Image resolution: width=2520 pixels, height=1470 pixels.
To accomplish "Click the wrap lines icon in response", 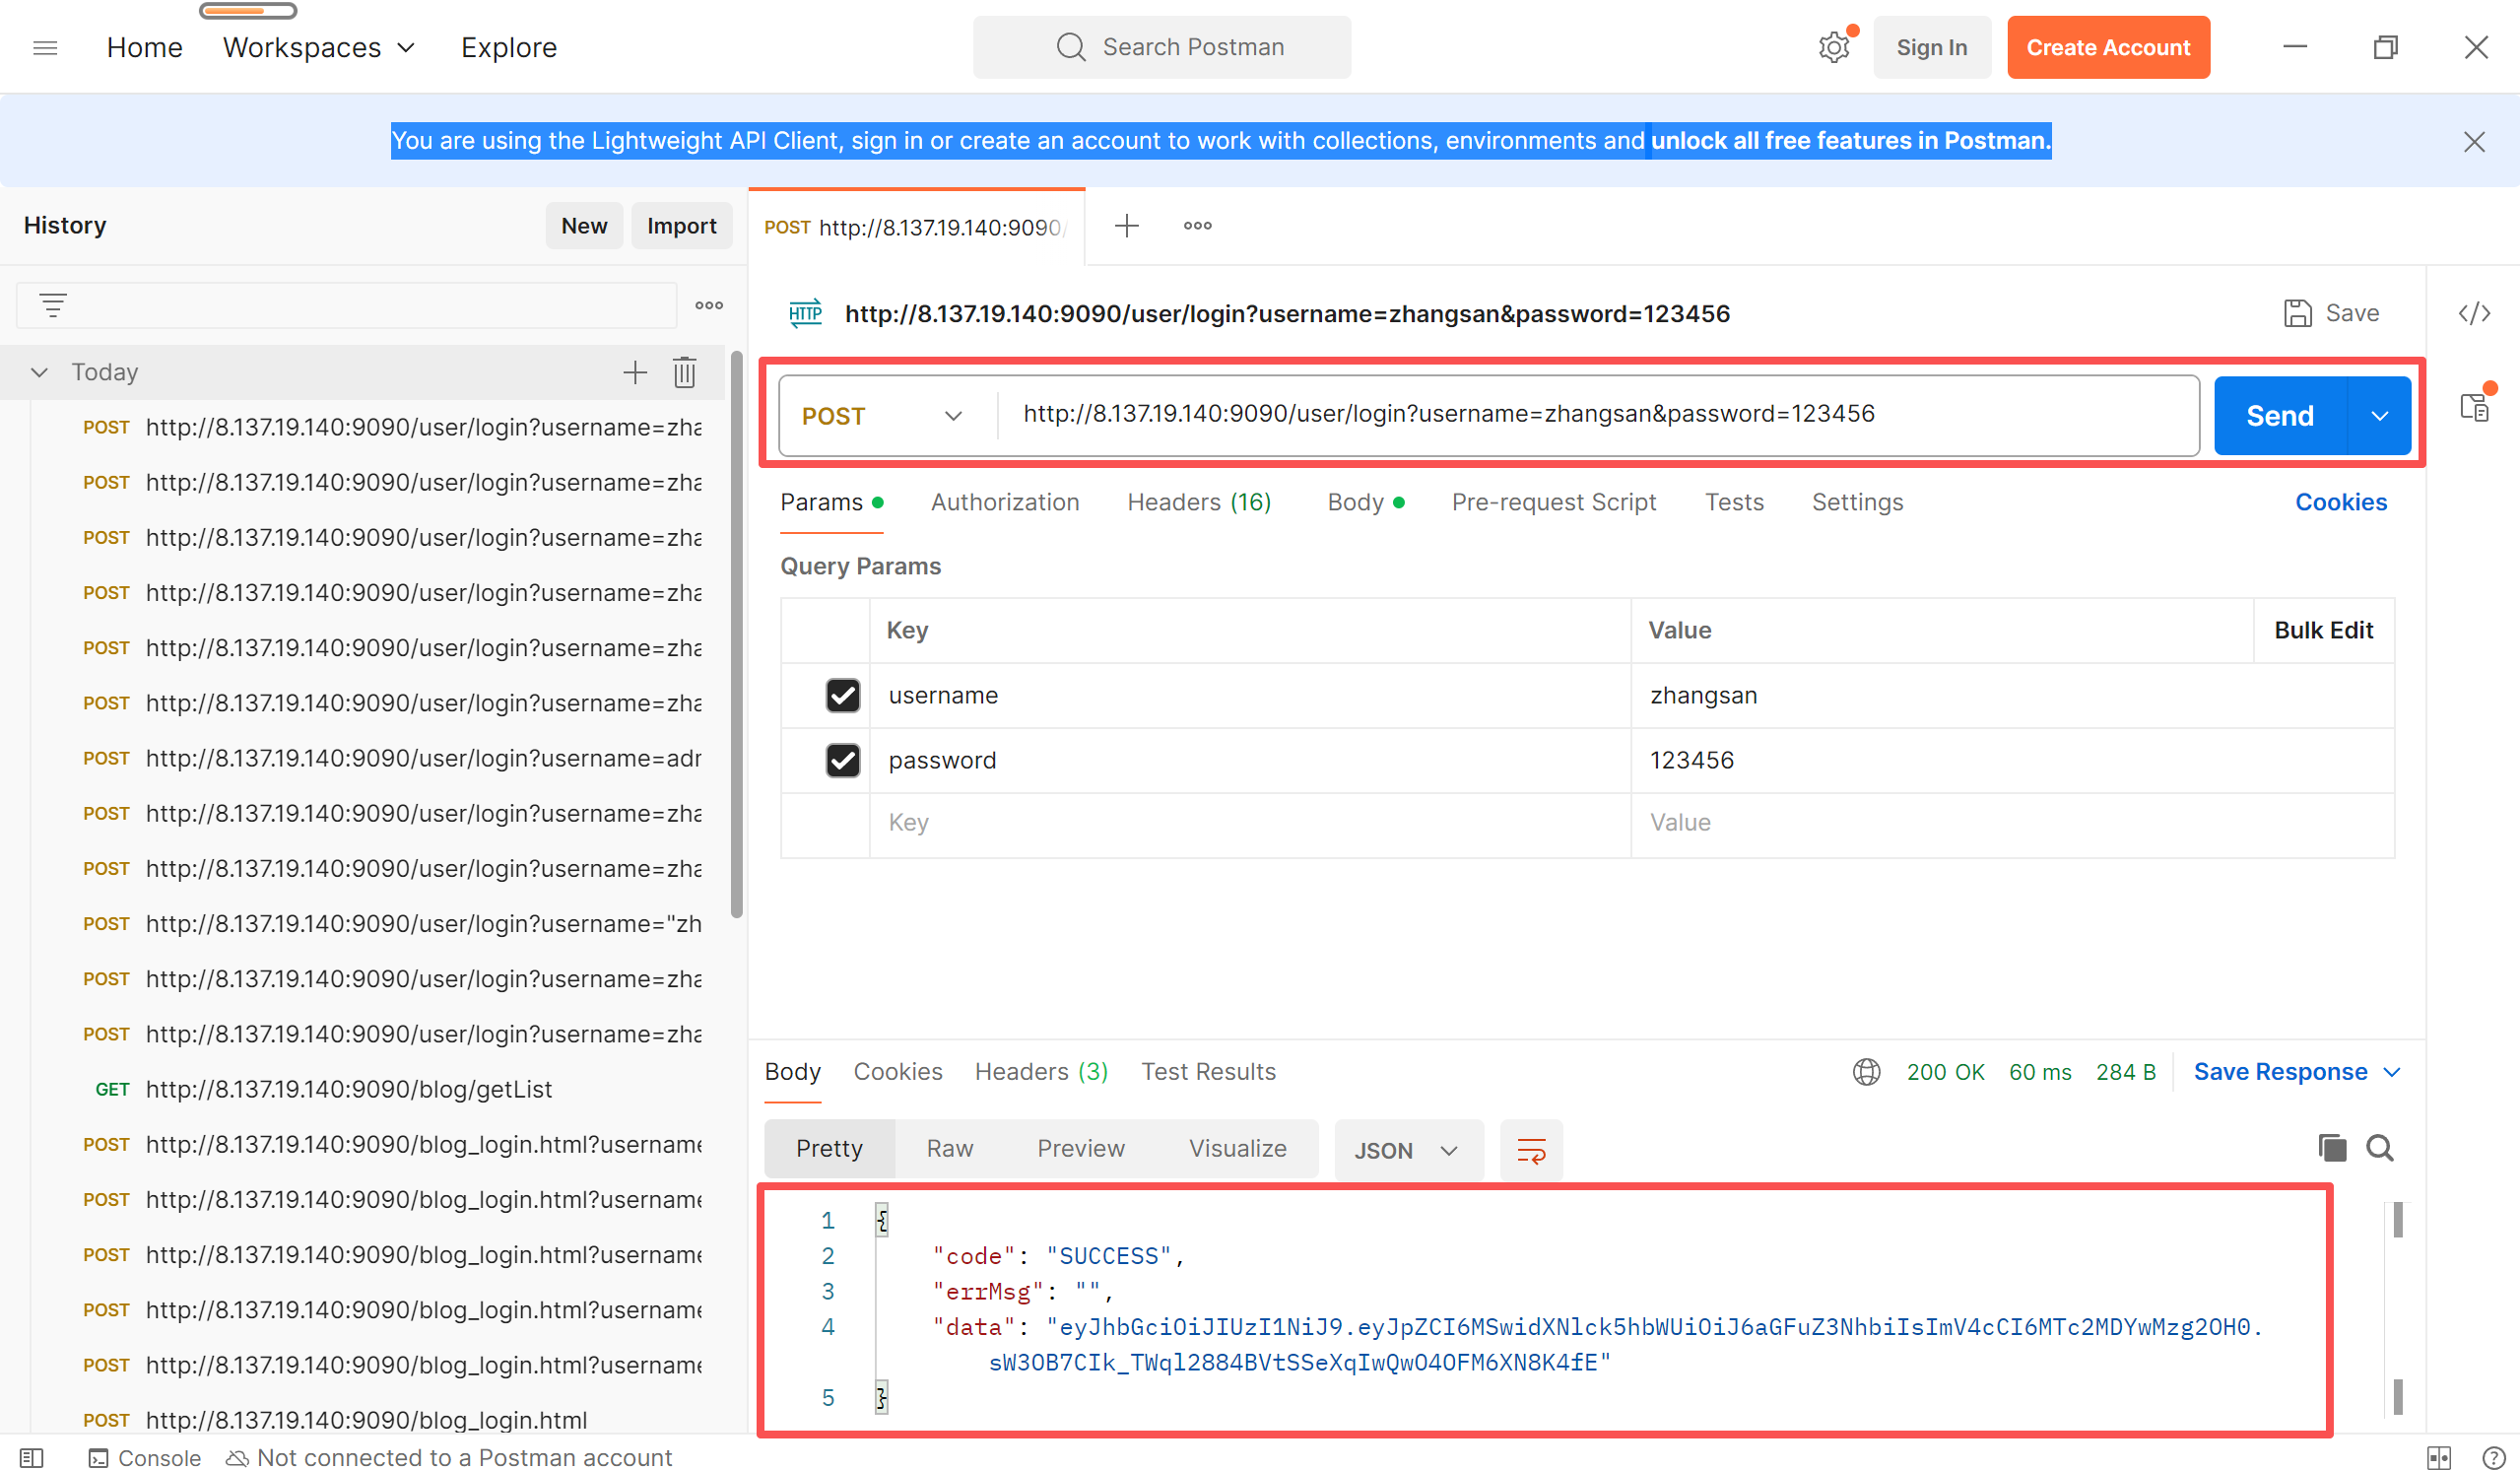I will (1530, 1150).
